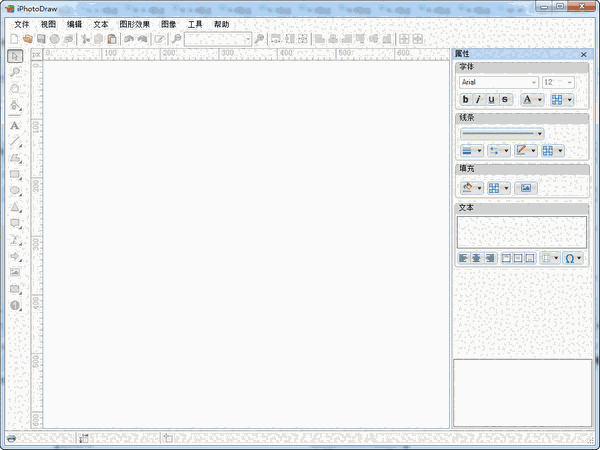Click the Open file folder icon

click(x=28, y=39)
